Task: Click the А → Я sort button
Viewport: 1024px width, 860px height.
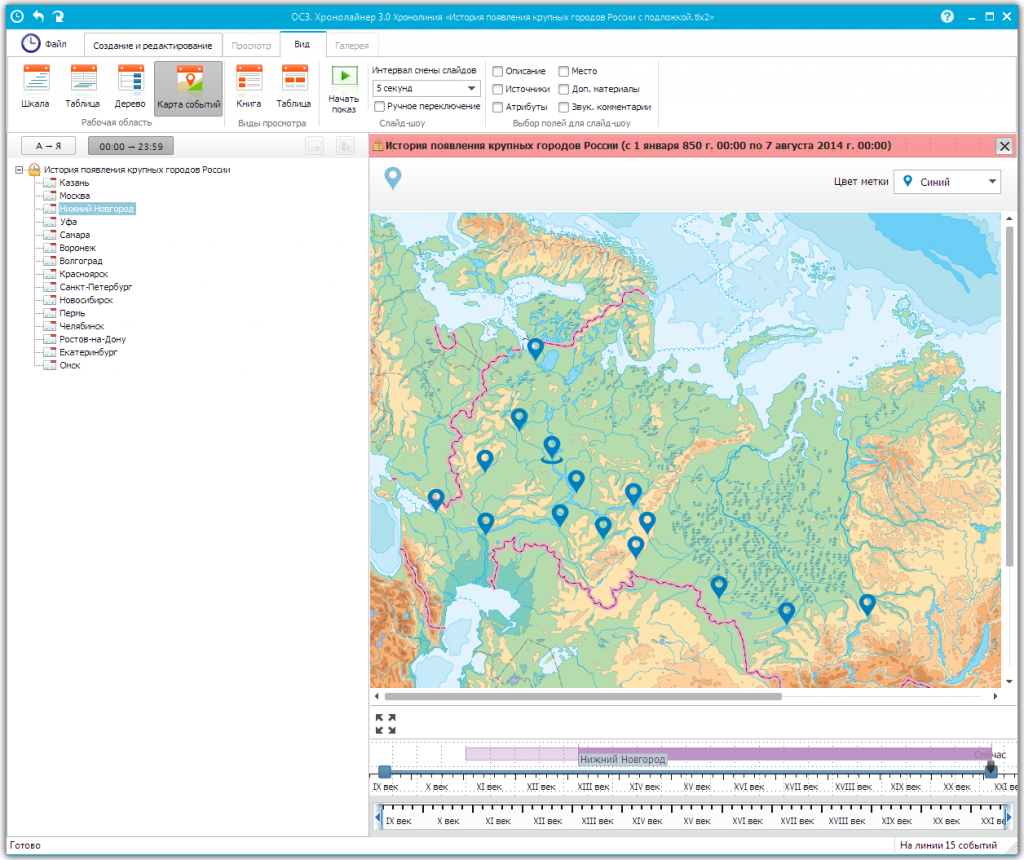Action: point(48,146)
